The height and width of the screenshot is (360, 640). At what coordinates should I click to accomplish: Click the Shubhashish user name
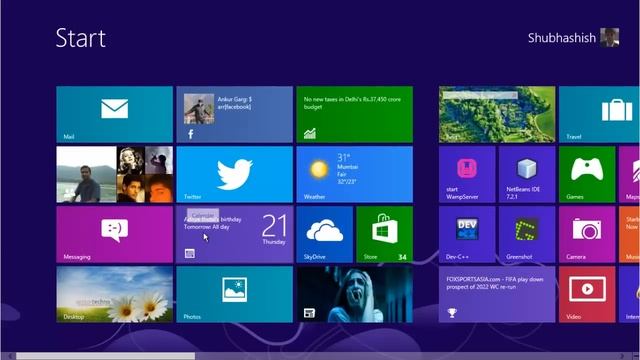click(562, 38)
